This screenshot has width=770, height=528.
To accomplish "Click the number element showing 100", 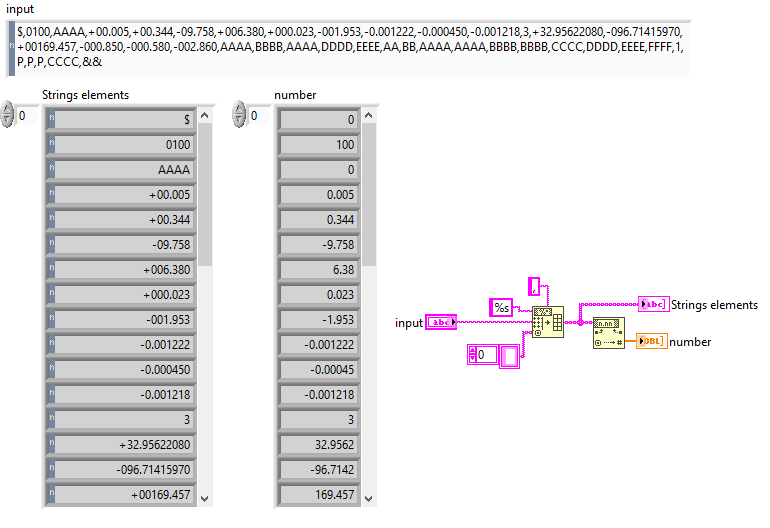I will 319,144.
